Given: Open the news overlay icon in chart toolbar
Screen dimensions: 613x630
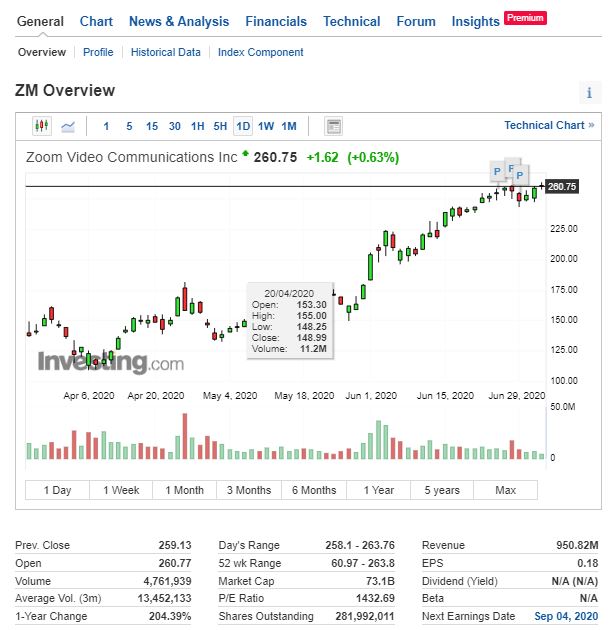Looking at the screenshot, I should pos(333,127).
